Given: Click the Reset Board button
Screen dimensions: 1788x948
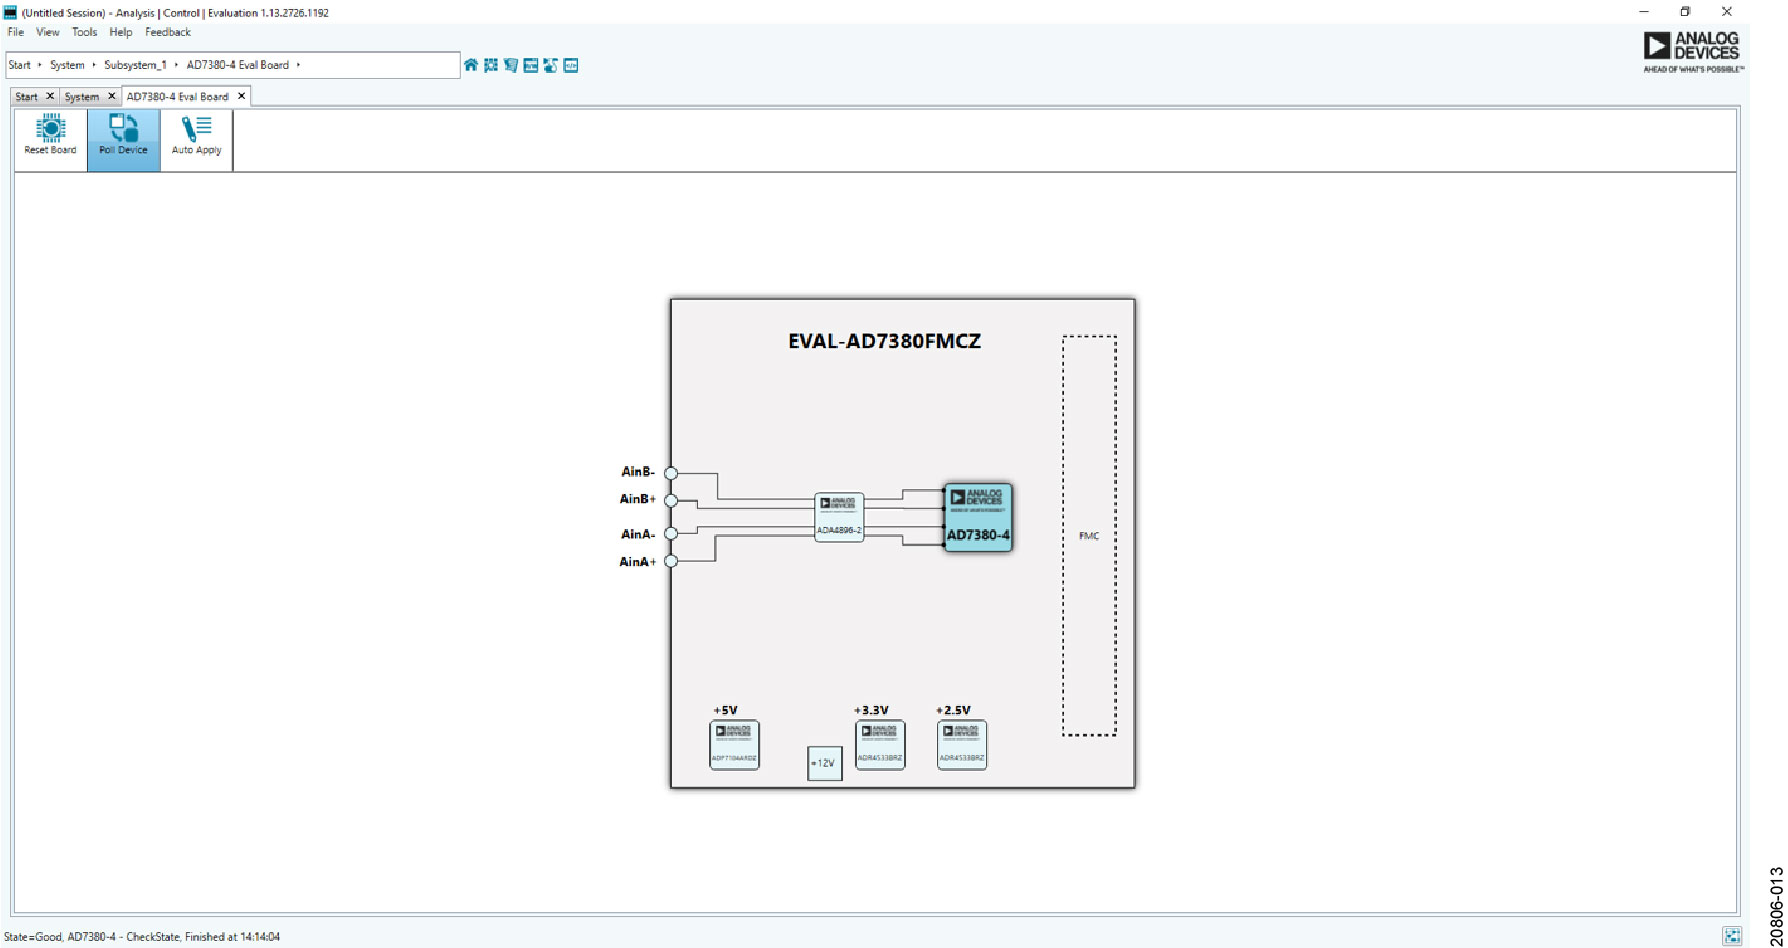Looking at the screenshot, I should 49,137.
